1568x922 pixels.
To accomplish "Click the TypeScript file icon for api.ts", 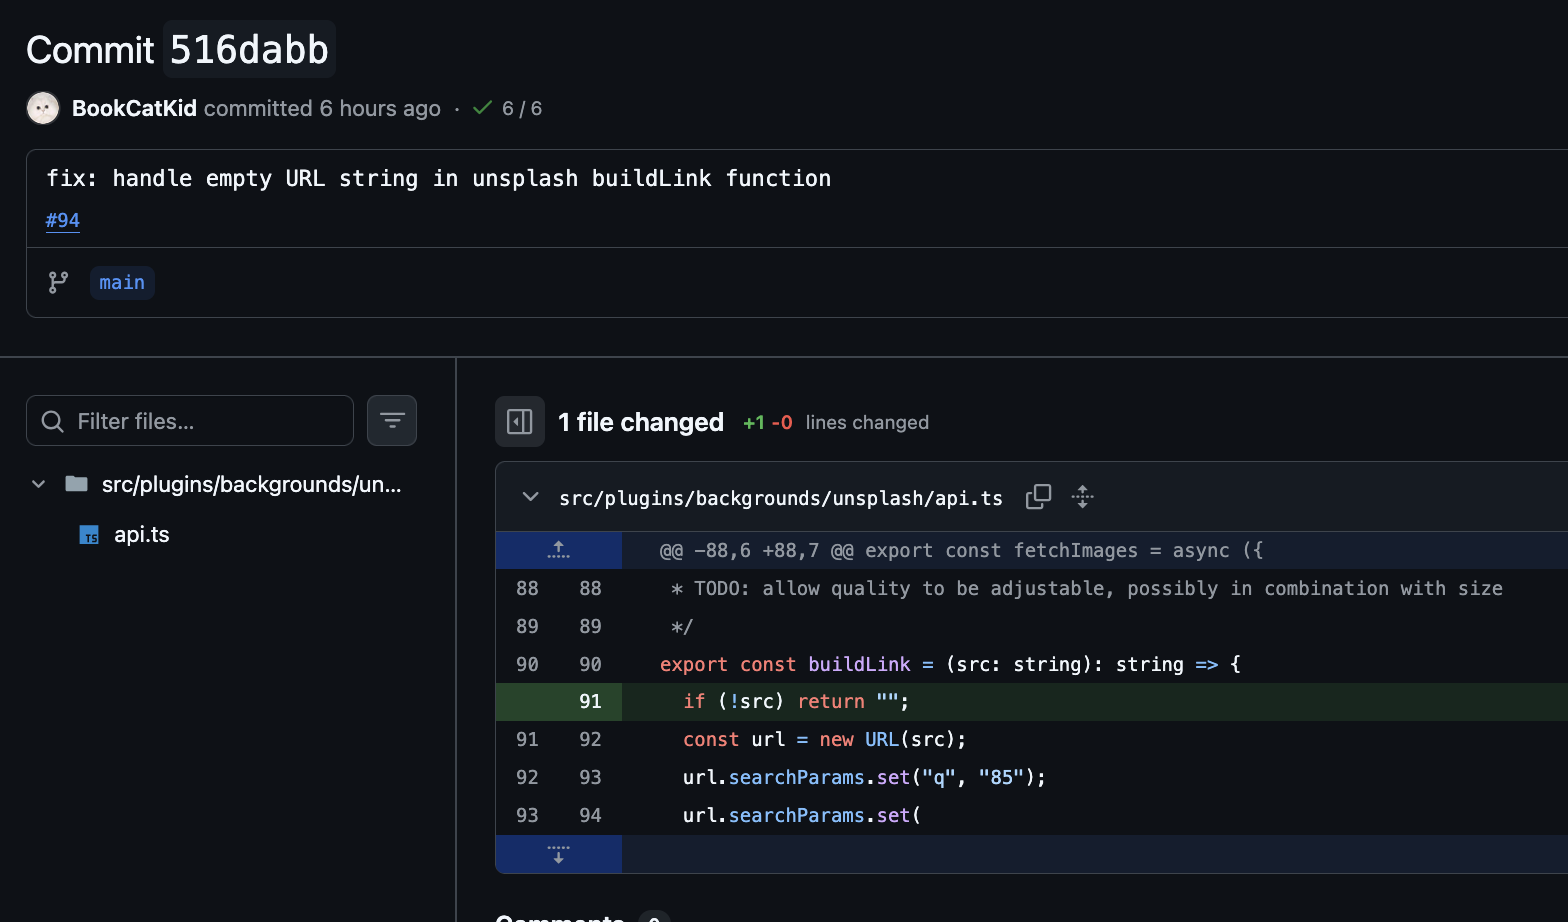I will (89, 535).
